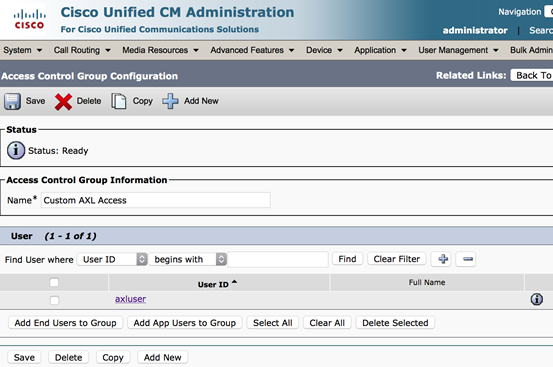Viewport: 553px width, 367px height.
Task: Click the Clear All button
Action: pyautogui.click(x=327, y=323)
